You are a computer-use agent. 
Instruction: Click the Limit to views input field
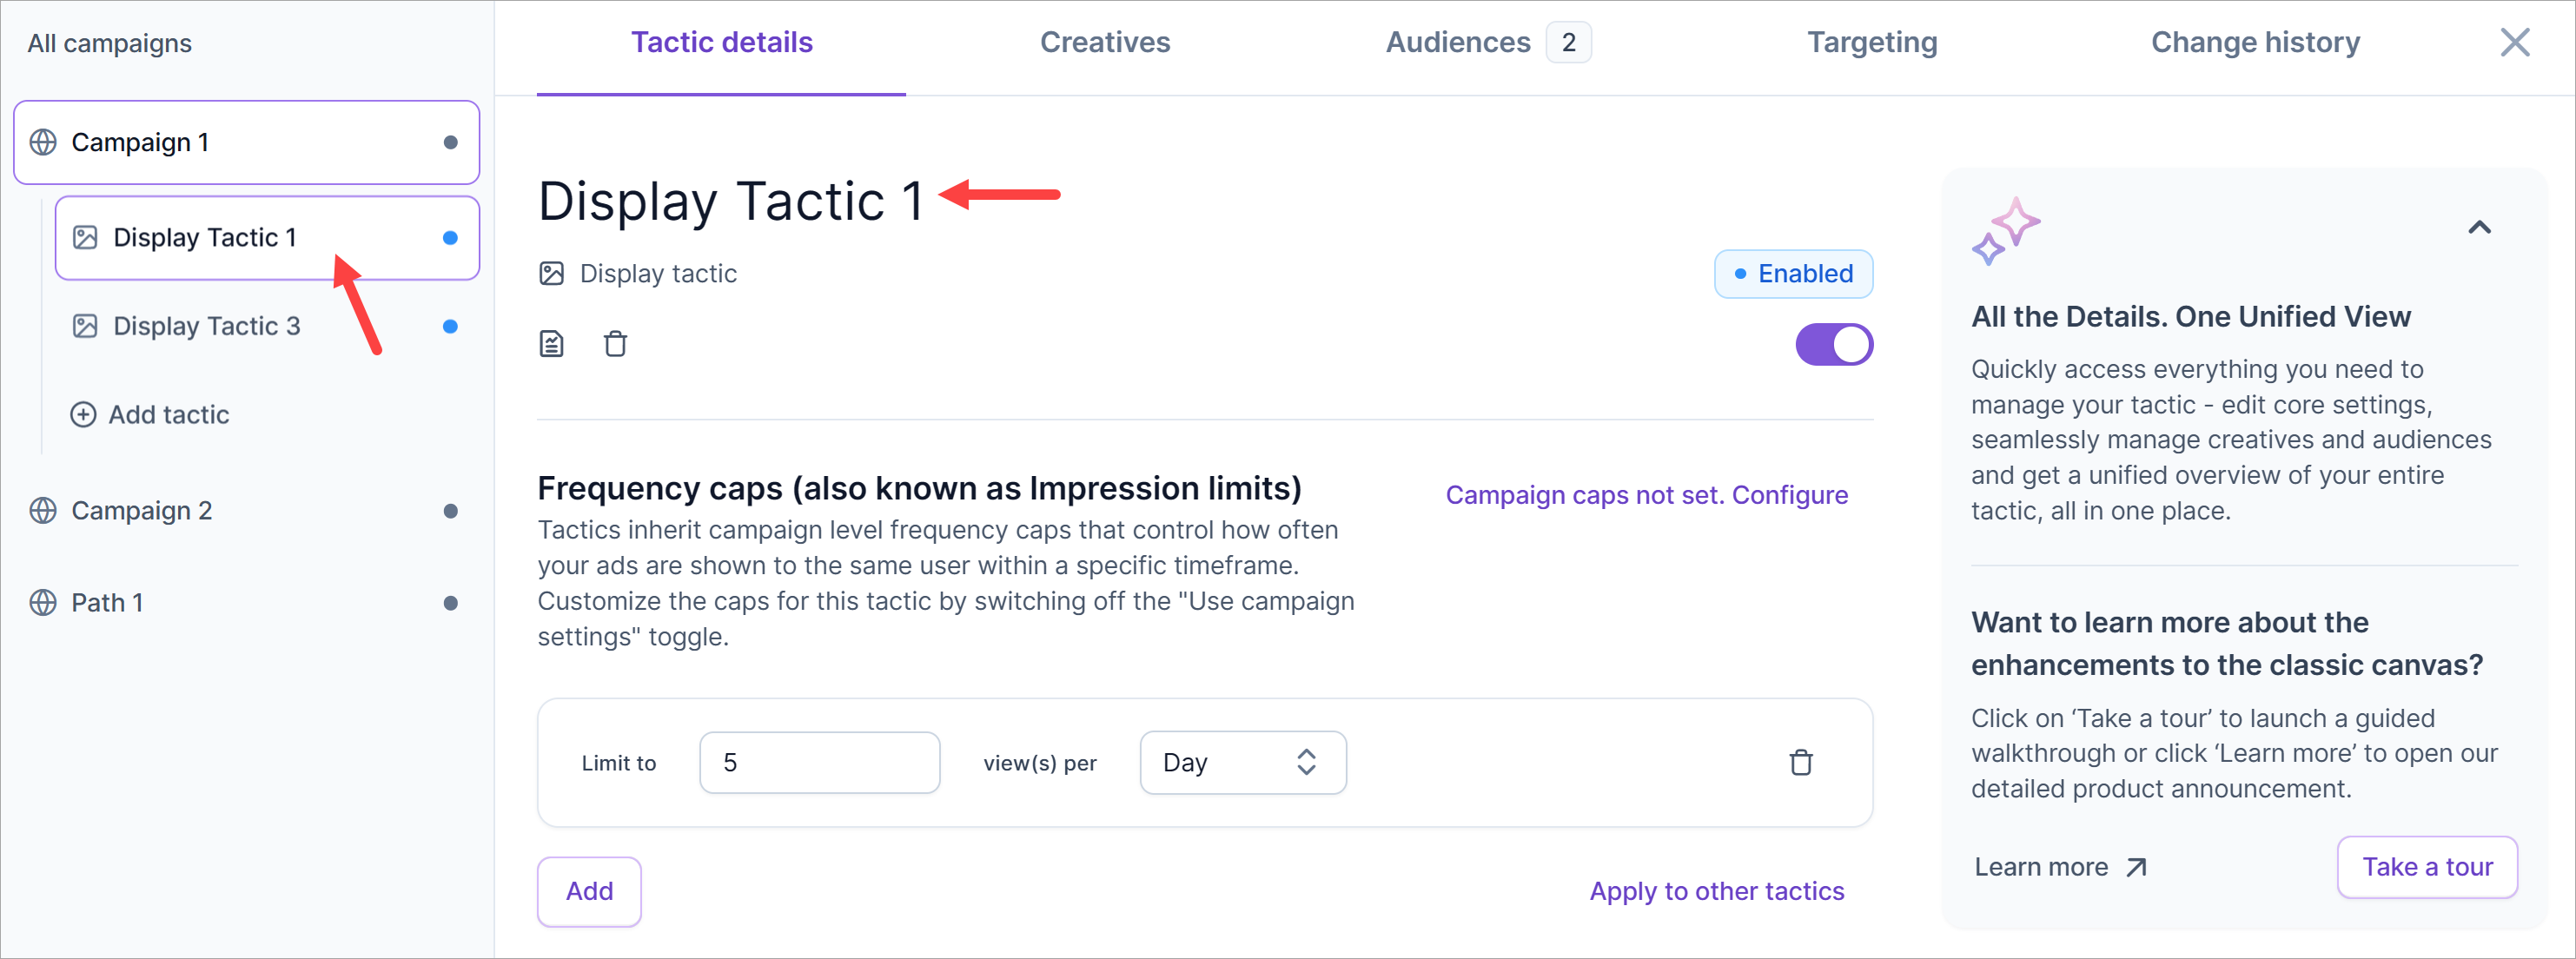(819, 762)
